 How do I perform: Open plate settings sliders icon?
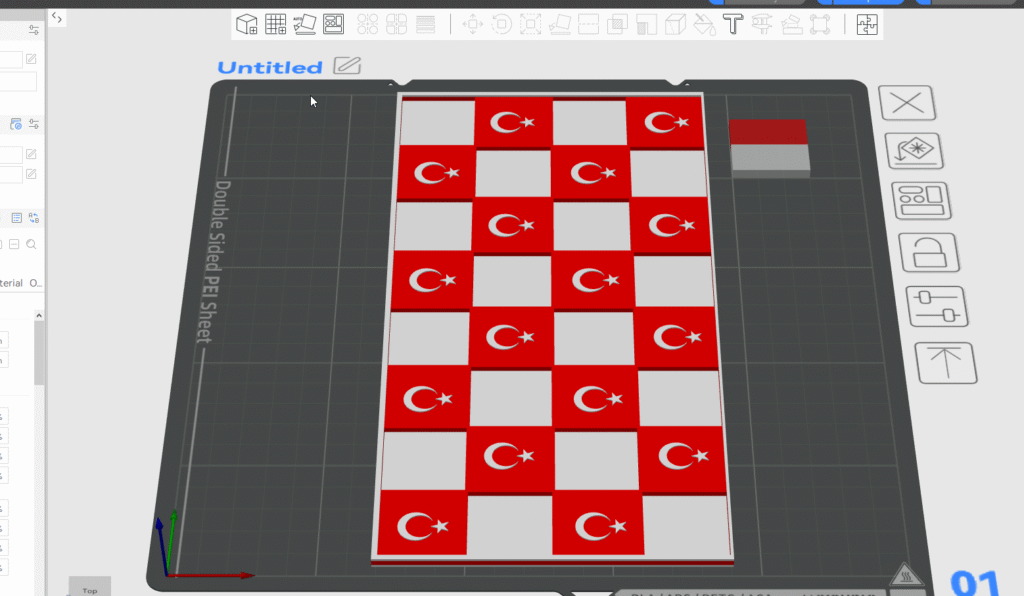pyautogui.click(x=936, y=307)
